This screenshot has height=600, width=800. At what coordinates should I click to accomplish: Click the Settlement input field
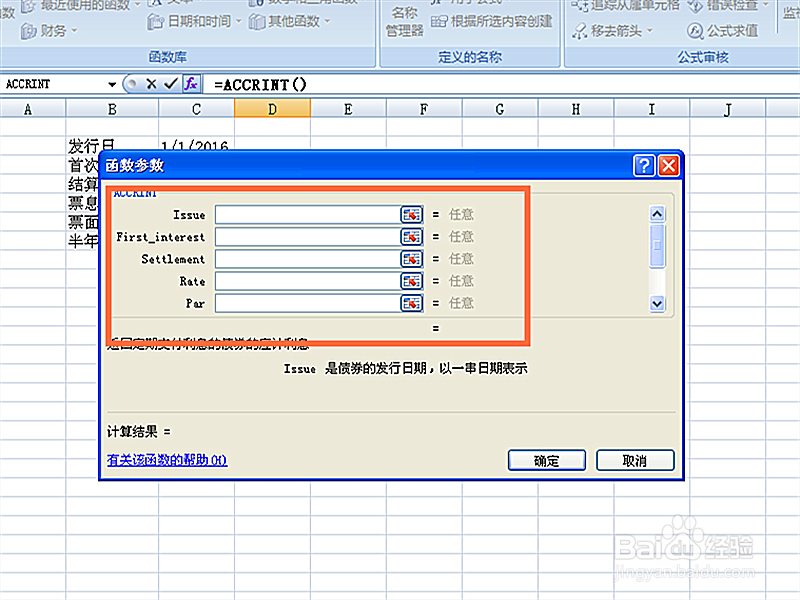[x=308, y=259]
